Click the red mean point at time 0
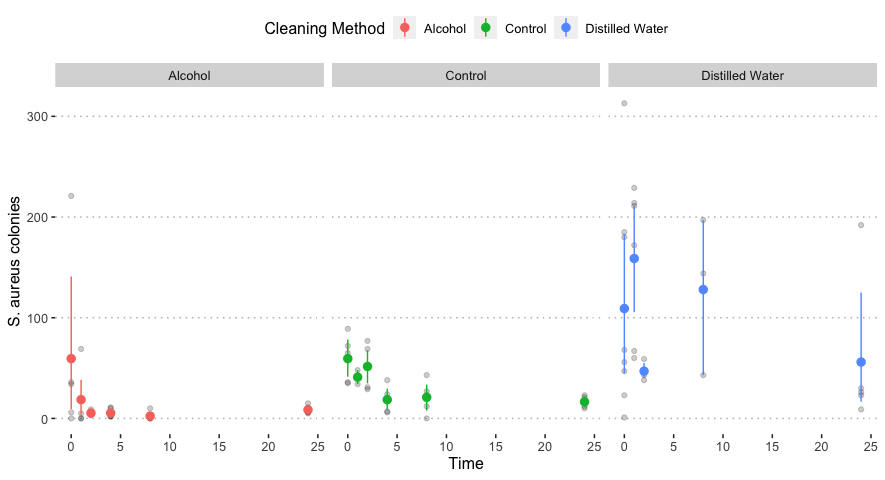The width and height of the screenshot is (885, 480). (x=71, y=358)
